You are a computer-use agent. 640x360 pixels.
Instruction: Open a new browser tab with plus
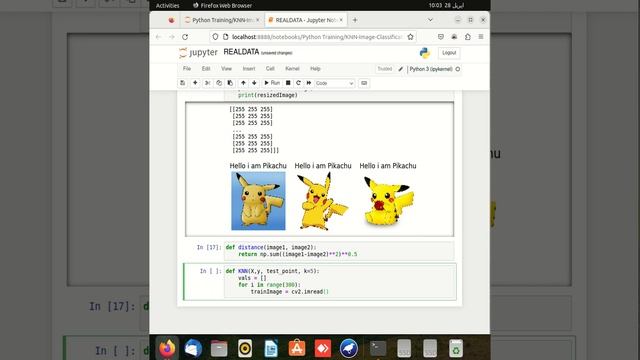(x=355, y=20)
